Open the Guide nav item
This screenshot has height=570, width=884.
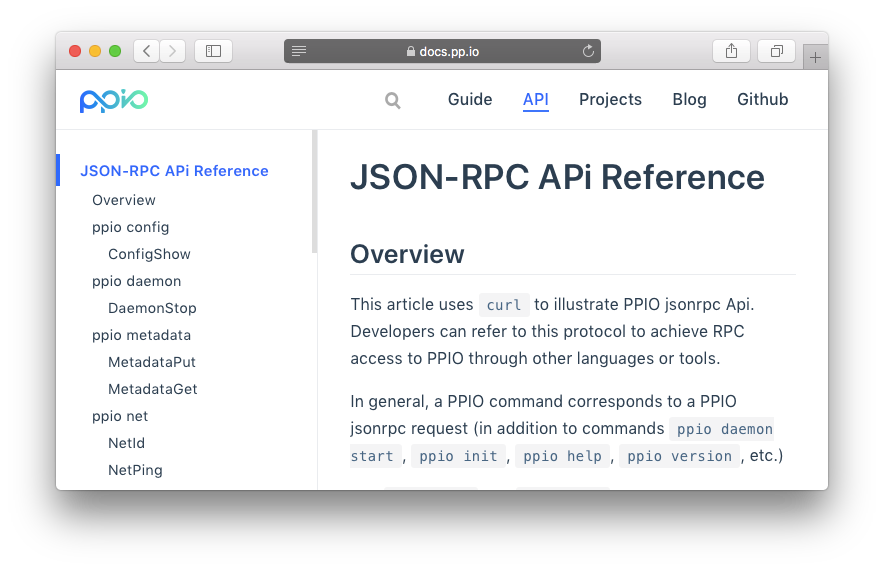click(470, 99)
